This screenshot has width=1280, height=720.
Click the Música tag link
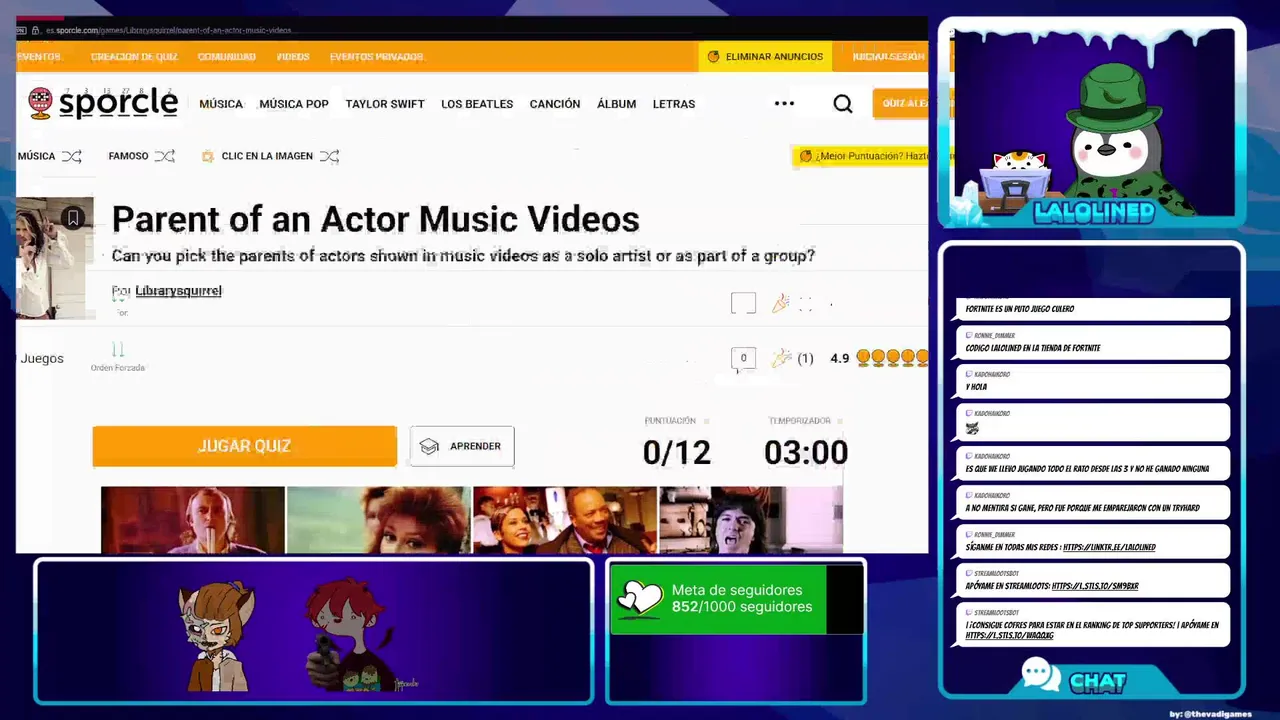[x=36, y=156]
